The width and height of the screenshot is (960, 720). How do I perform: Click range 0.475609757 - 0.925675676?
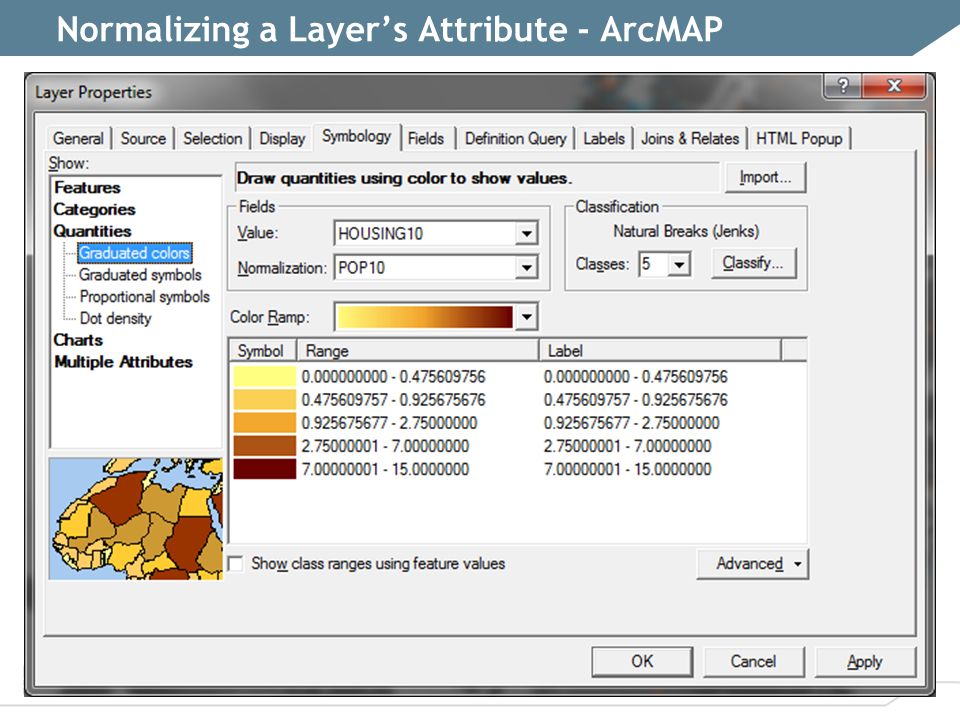[x=393, y=400]
